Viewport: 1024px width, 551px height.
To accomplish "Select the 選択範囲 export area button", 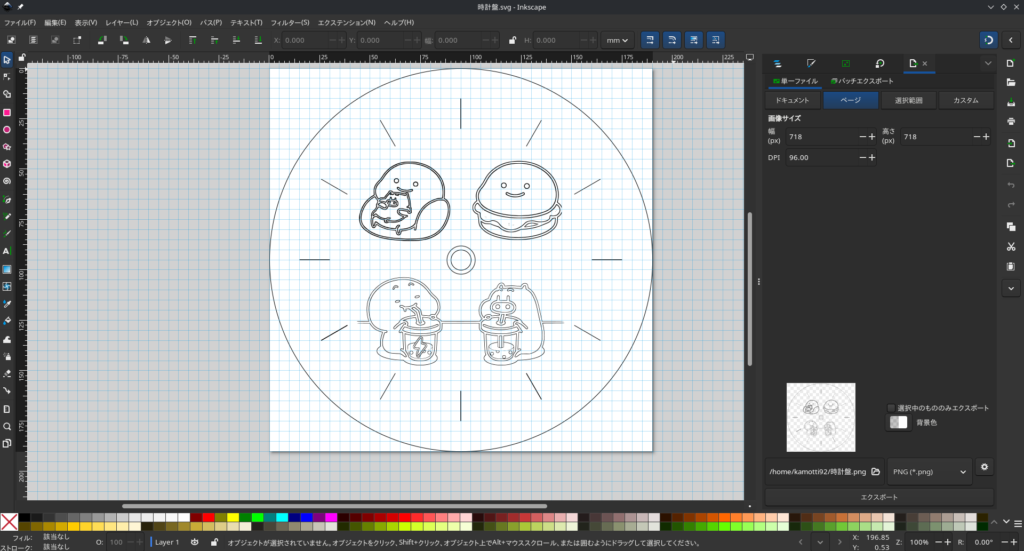I will (908, 101).
